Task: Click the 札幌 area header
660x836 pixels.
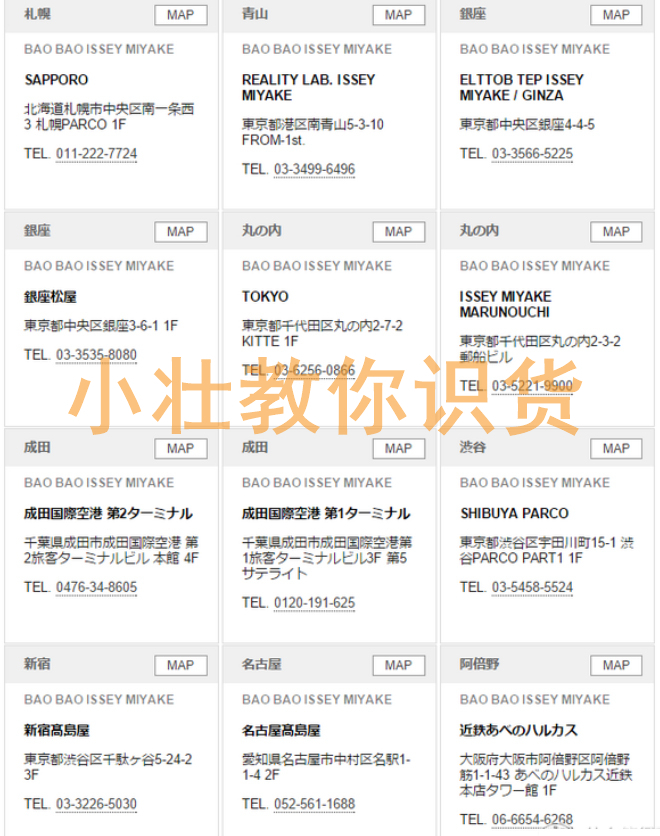Action: pos(37,14)
